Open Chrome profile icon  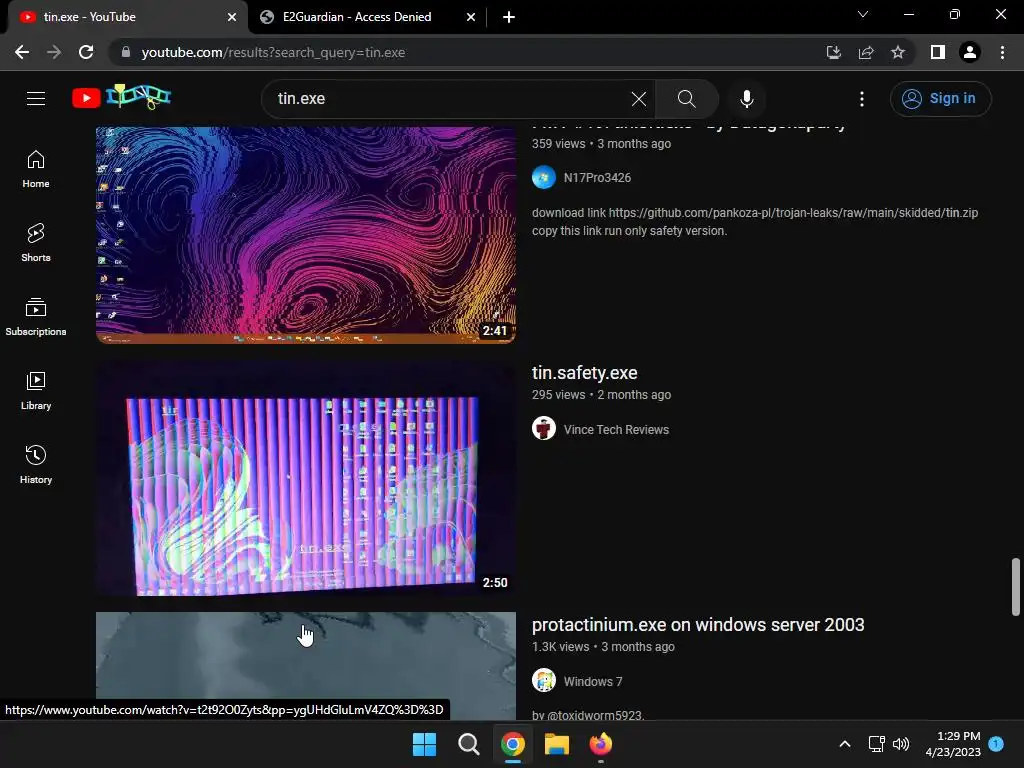[x=970, y=52]
